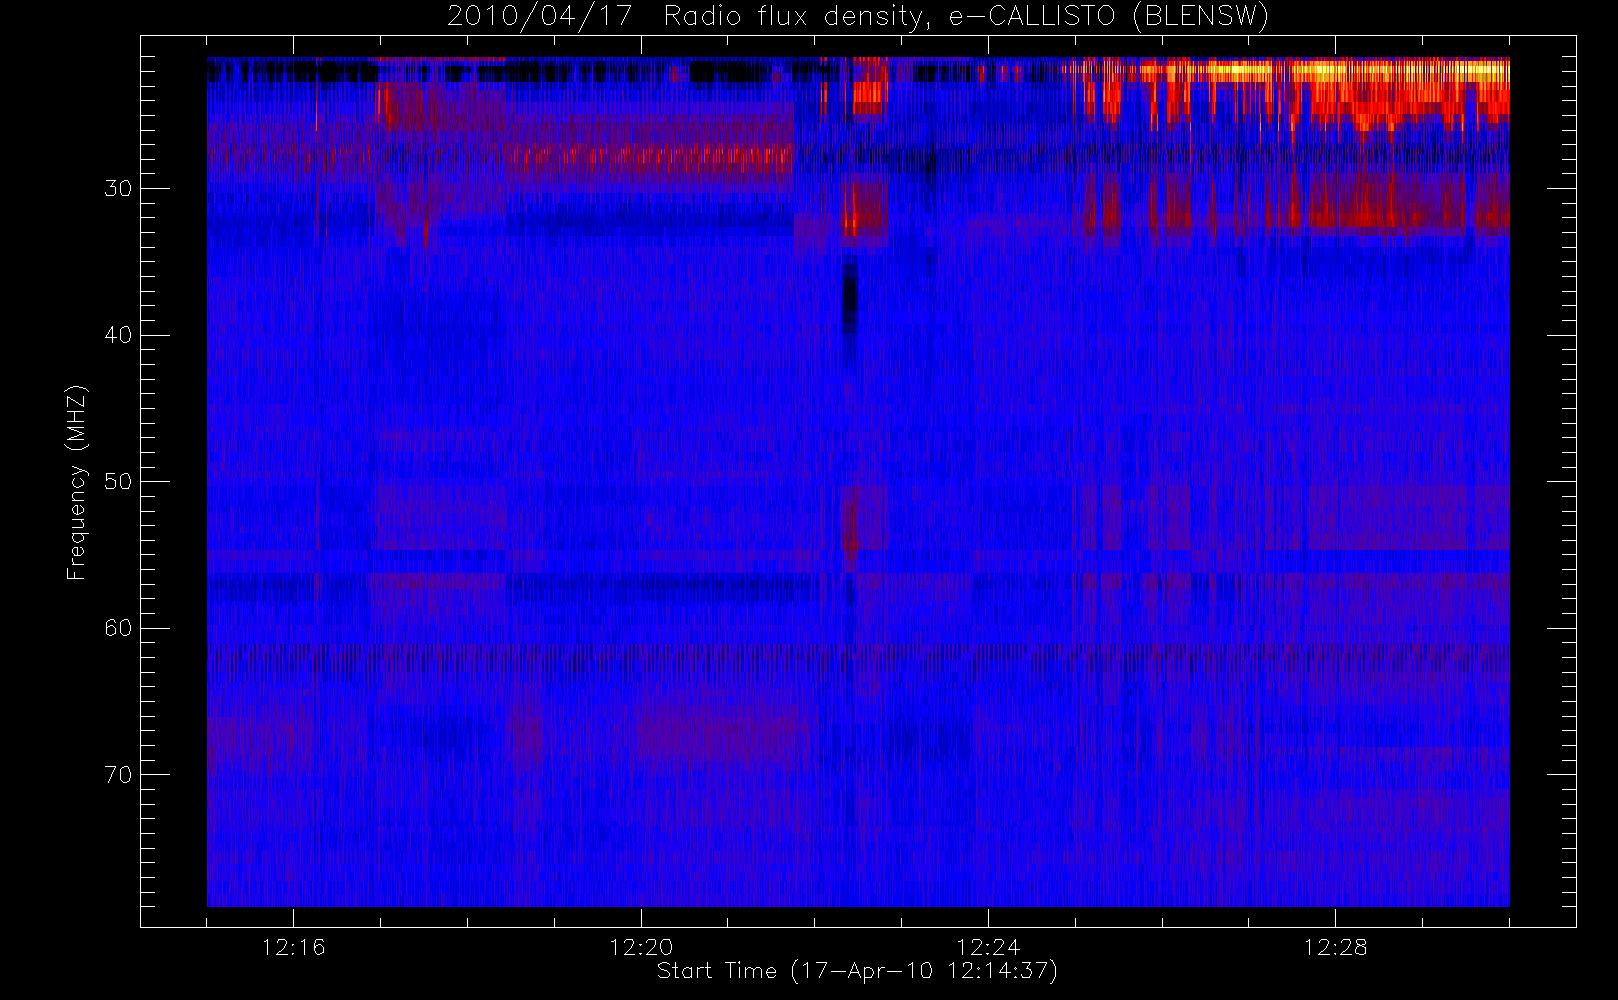The width and height of the screenshot is (1618, 1000).
Task: Select the 'Frequency (MHZ)' axis label
Action: (76, 482)
